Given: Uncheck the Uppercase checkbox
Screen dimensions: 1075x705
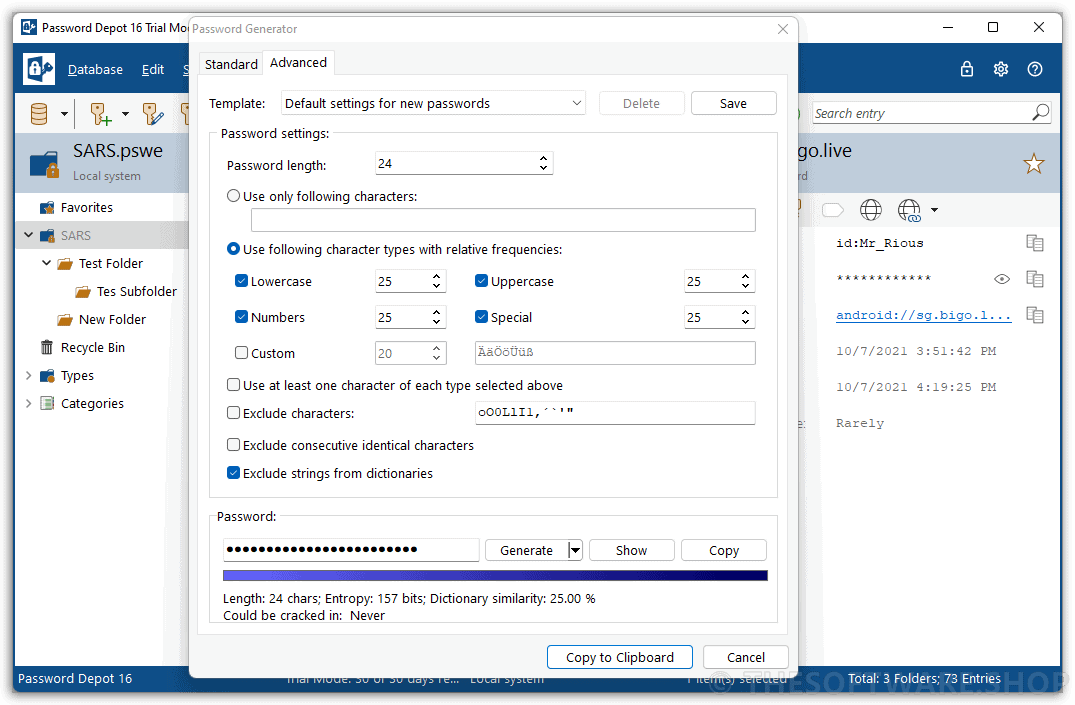Looking at the screenshot, I should click(481, 280).
